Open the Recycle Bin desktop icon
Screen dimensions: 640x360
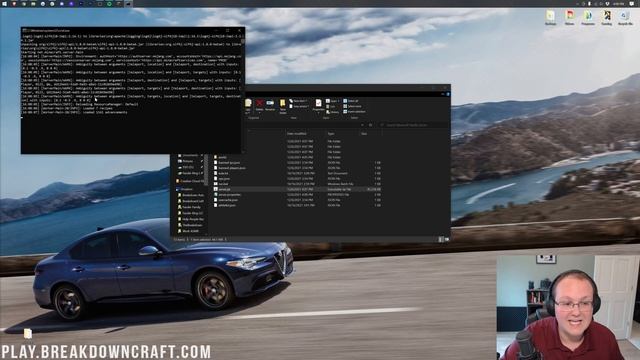pos(625,18)
